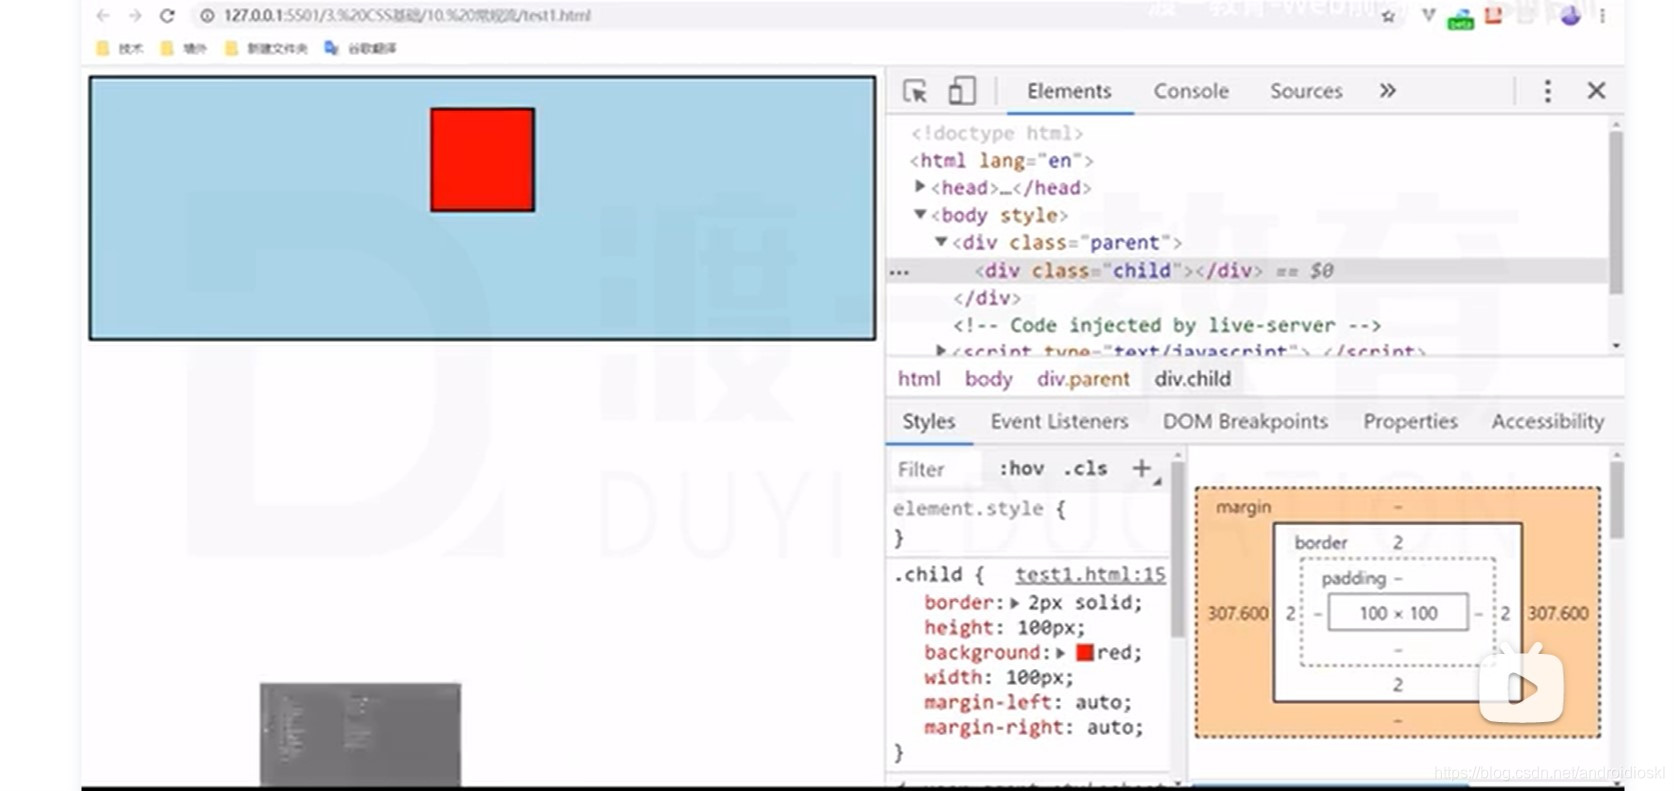Click the 100 × 100 content box
Screen dimensions: 1674x791
(x=1398, y=613)
